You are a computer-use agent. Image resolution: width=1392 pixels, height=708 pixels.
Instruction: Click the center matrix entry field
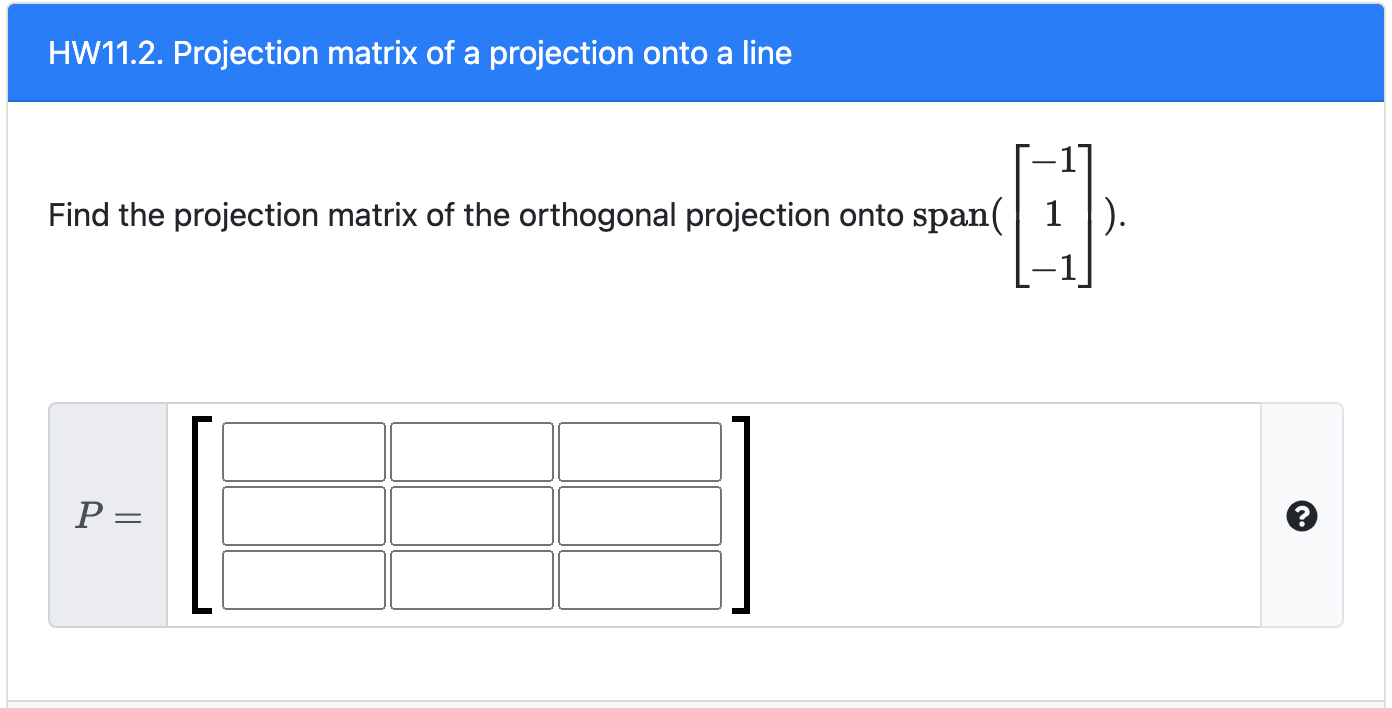tap(471, 515)
